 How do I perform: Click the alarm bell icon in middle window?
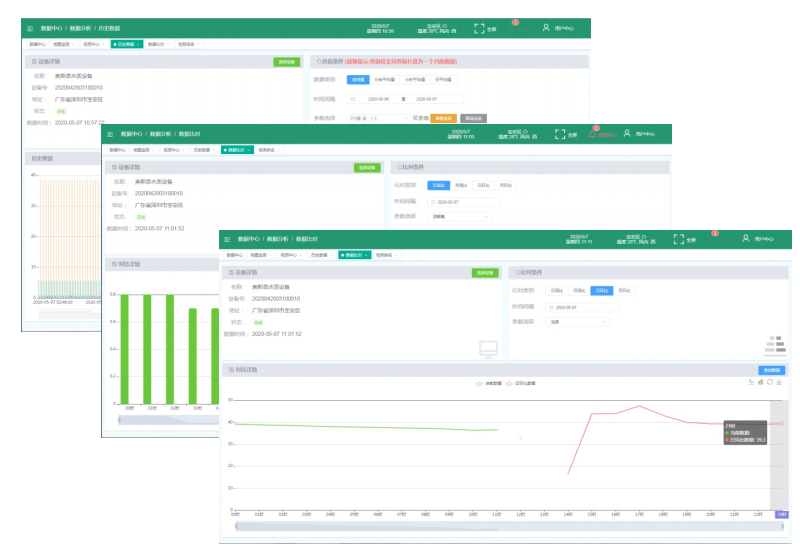click(593, 133)
